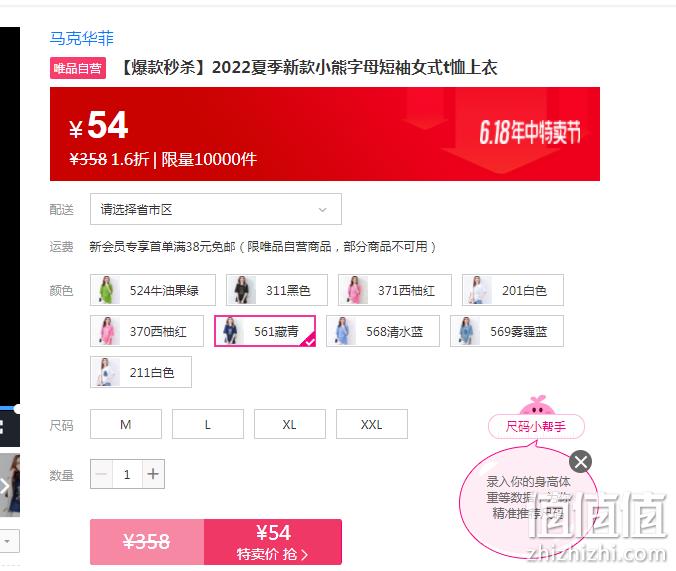Select size XXL
Image resolution: width=676 pixels, height=571 pixels.
(x=372, y=424)
